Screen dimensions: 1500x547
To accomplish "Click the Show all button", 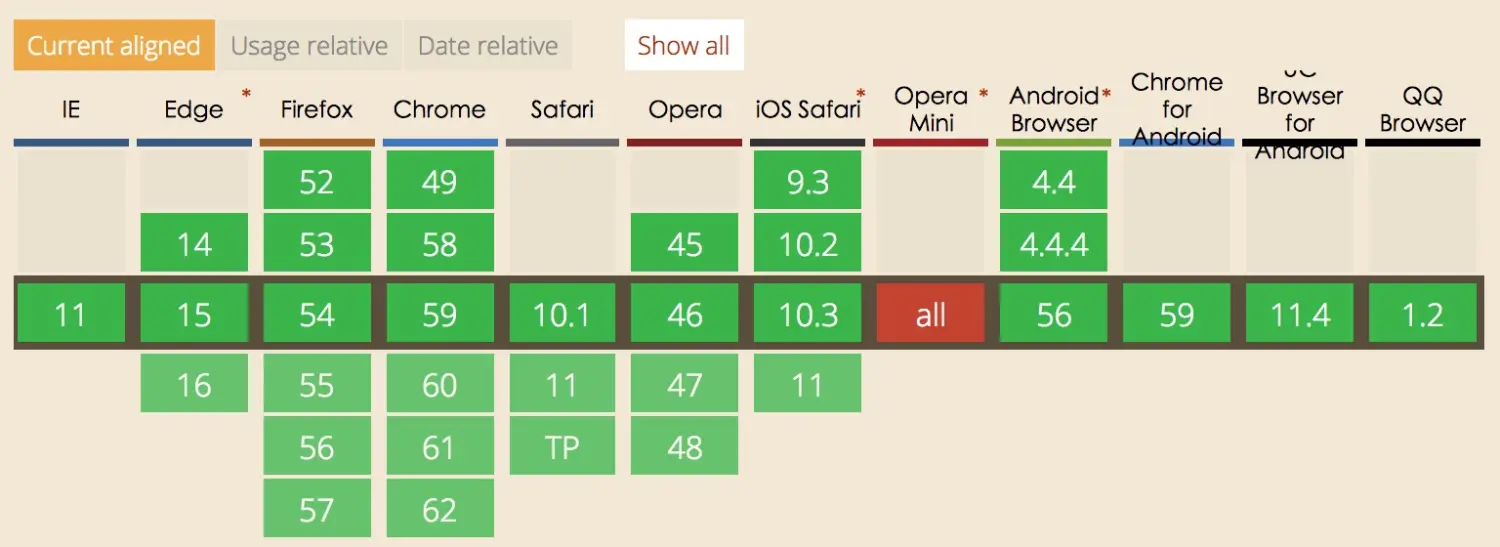I will (x=684, y=46).
